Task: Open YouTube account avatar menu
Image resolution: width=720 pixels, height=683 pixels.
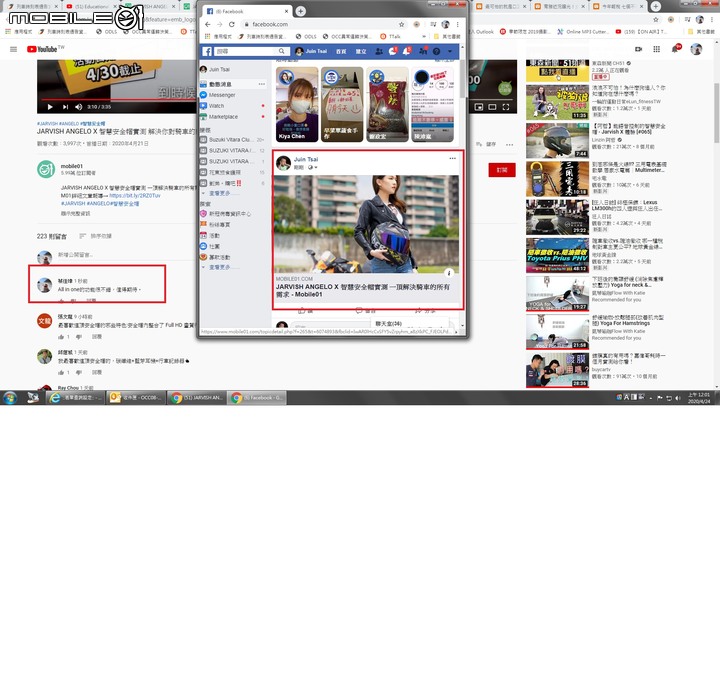Action: [696, 49]
